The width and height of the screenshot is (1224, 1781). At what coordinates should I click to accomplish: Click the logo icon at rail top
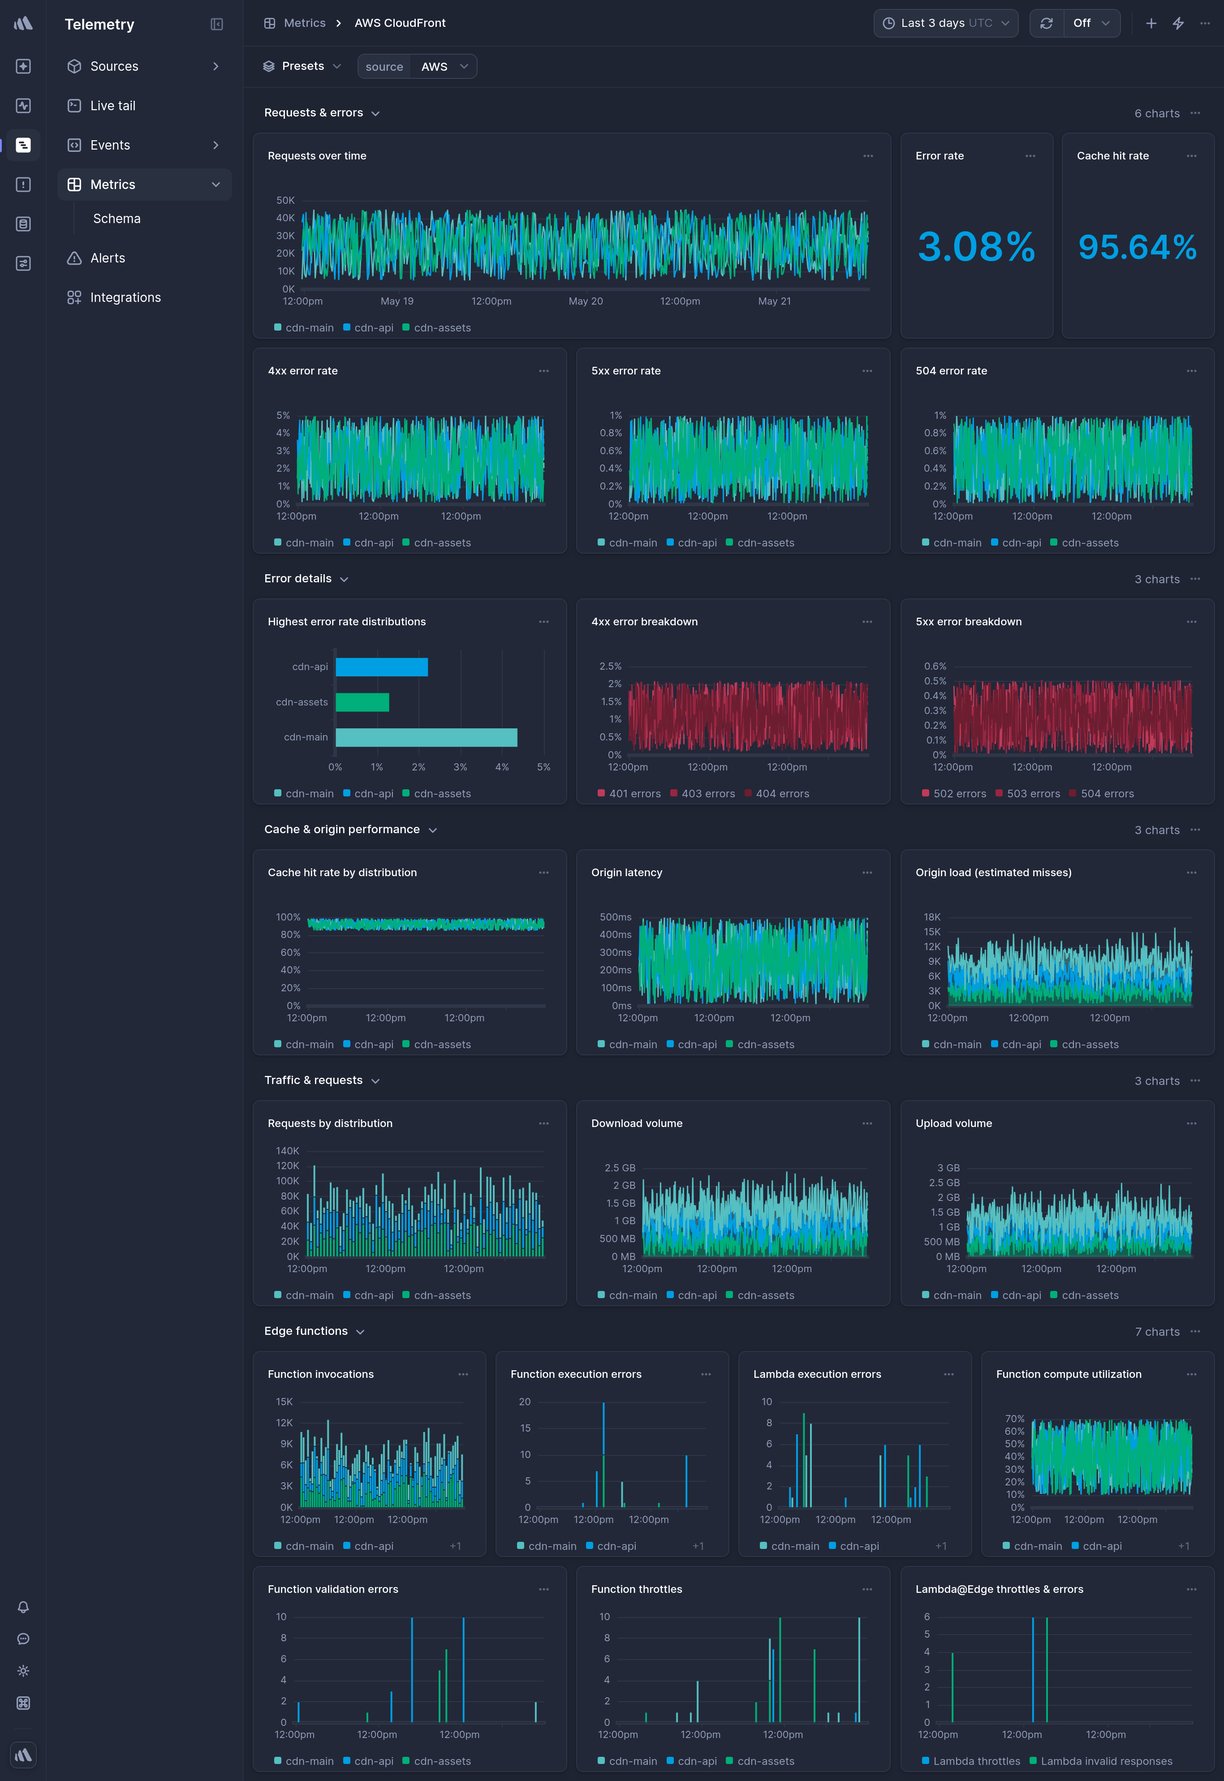(23, 23)
